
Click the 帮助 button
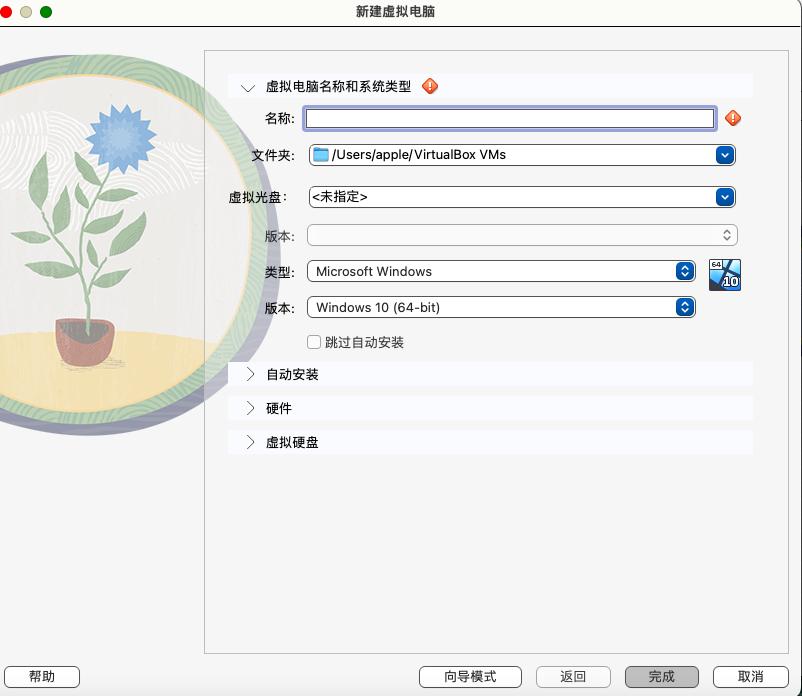tap(42, 677)
